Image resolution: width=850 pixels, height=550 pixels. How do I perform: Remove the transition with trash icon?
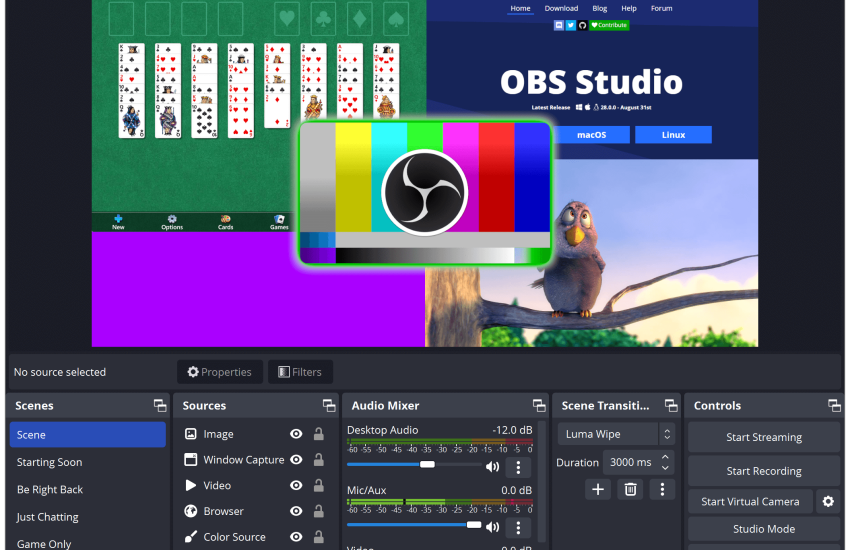click(x=630, y=489)
